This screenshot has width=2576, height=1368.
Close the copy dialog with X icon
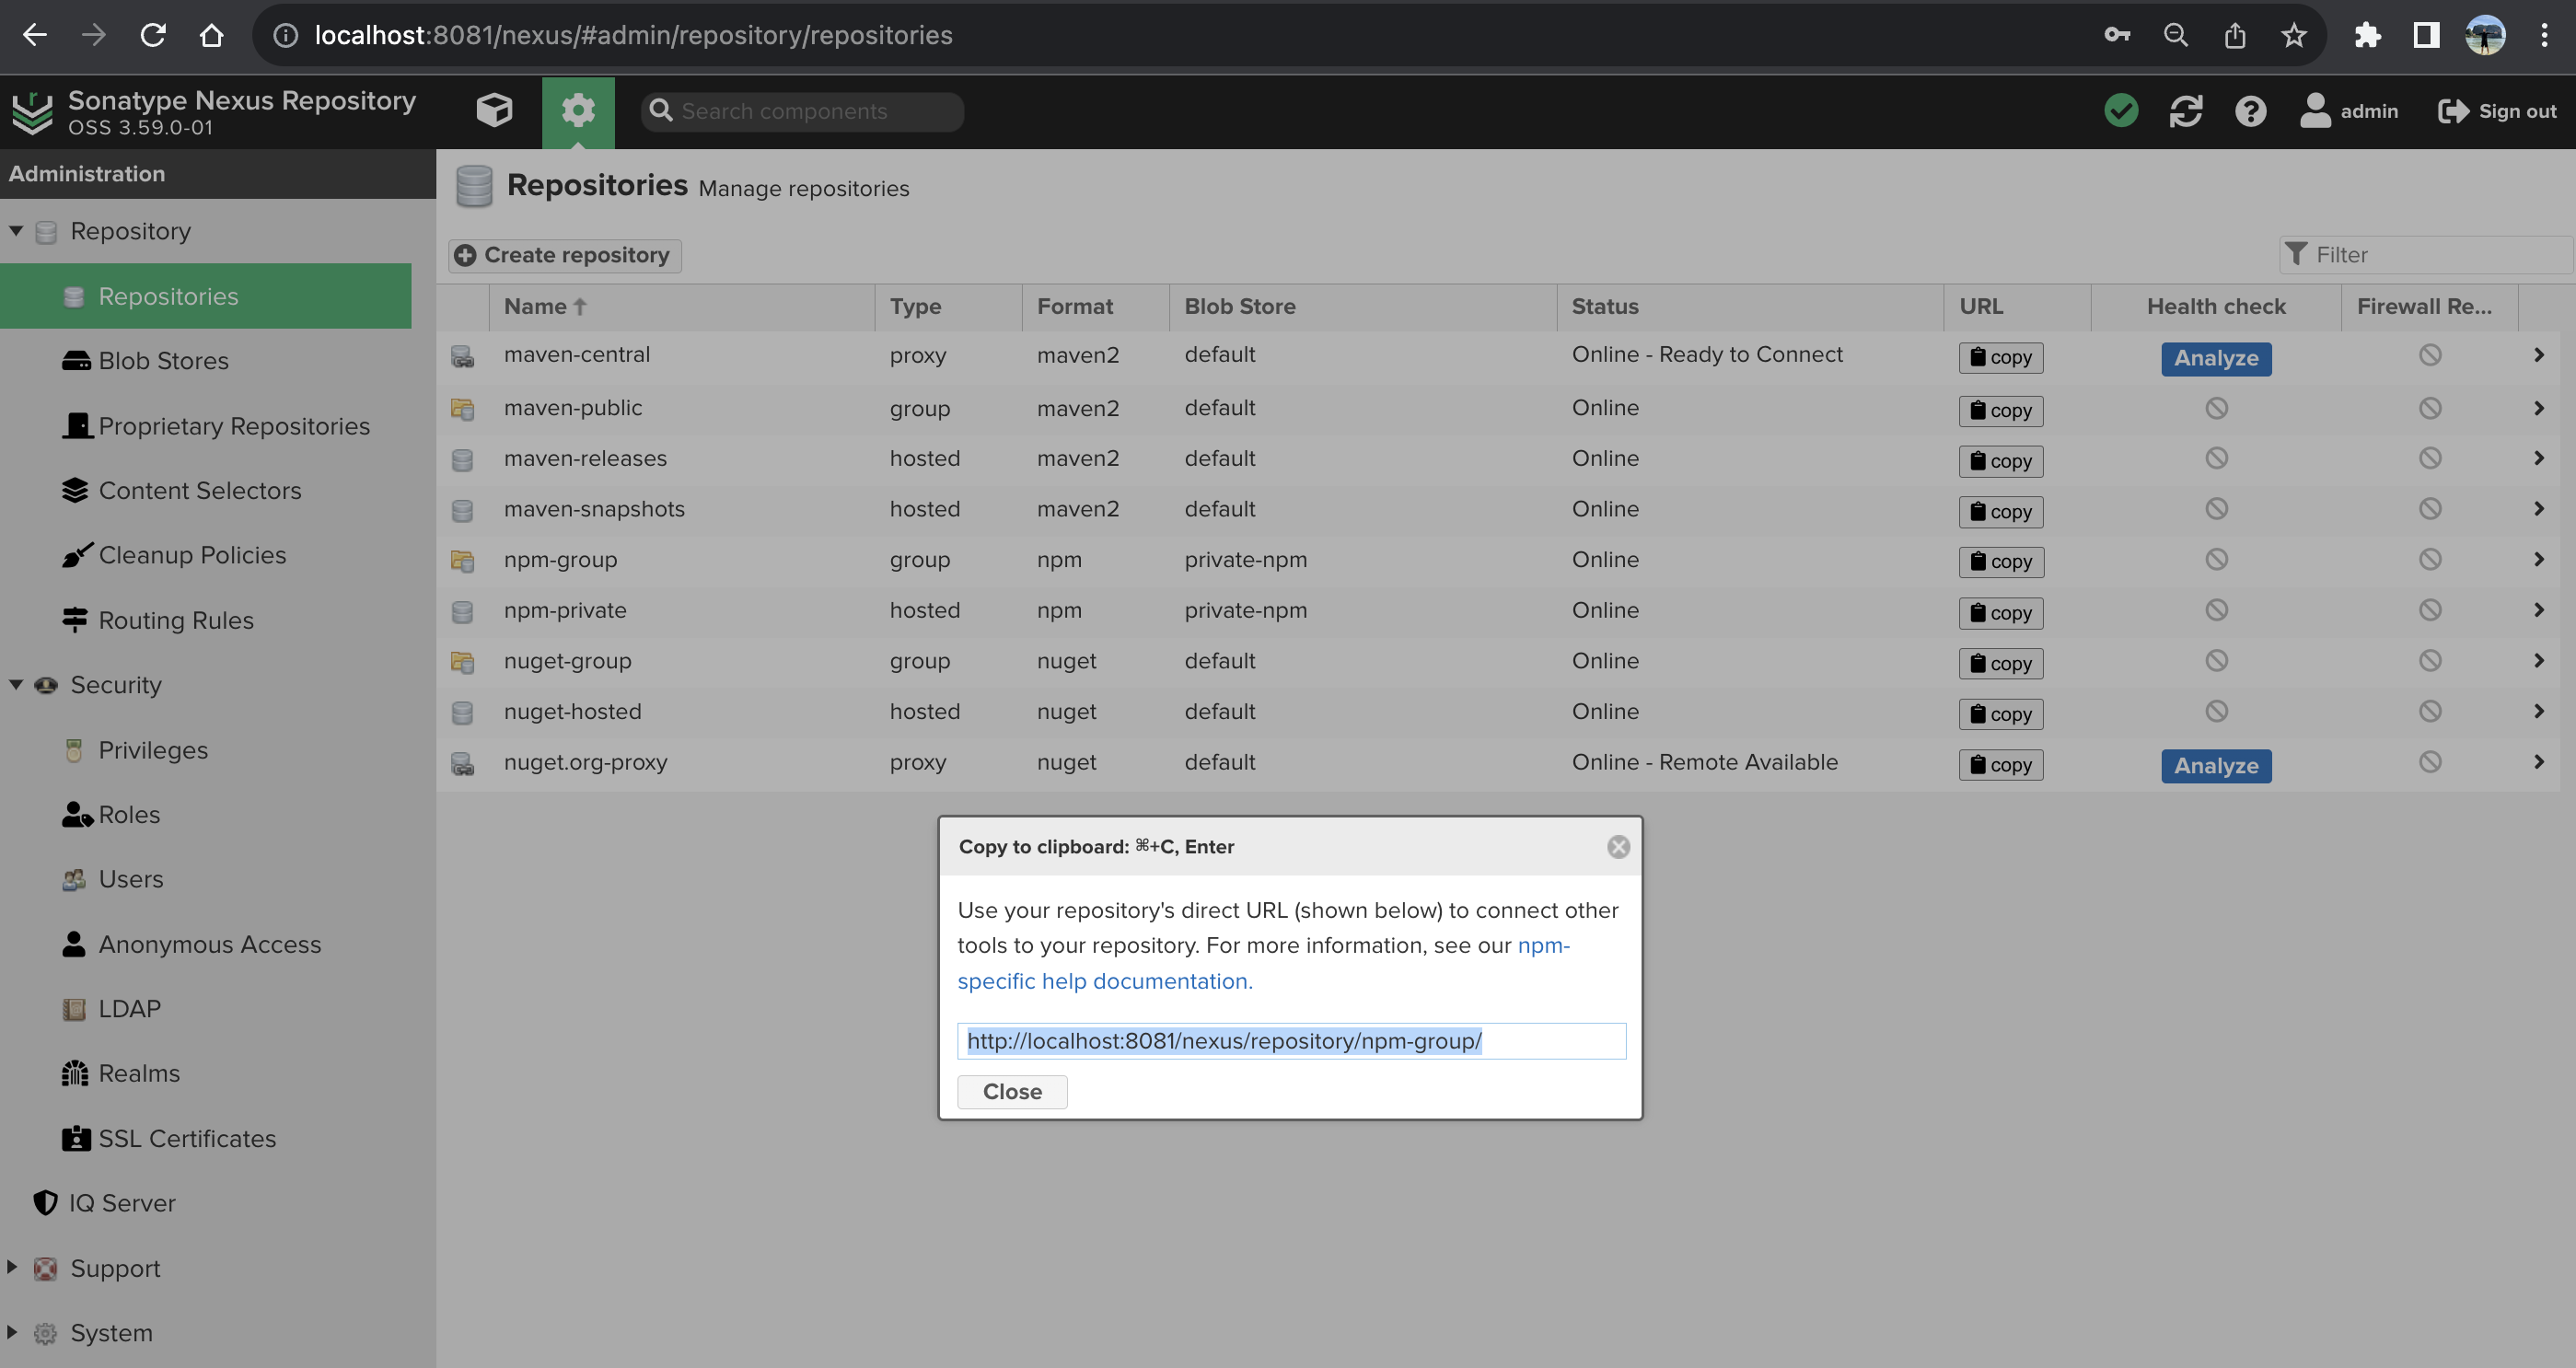tap(1618, 847)
